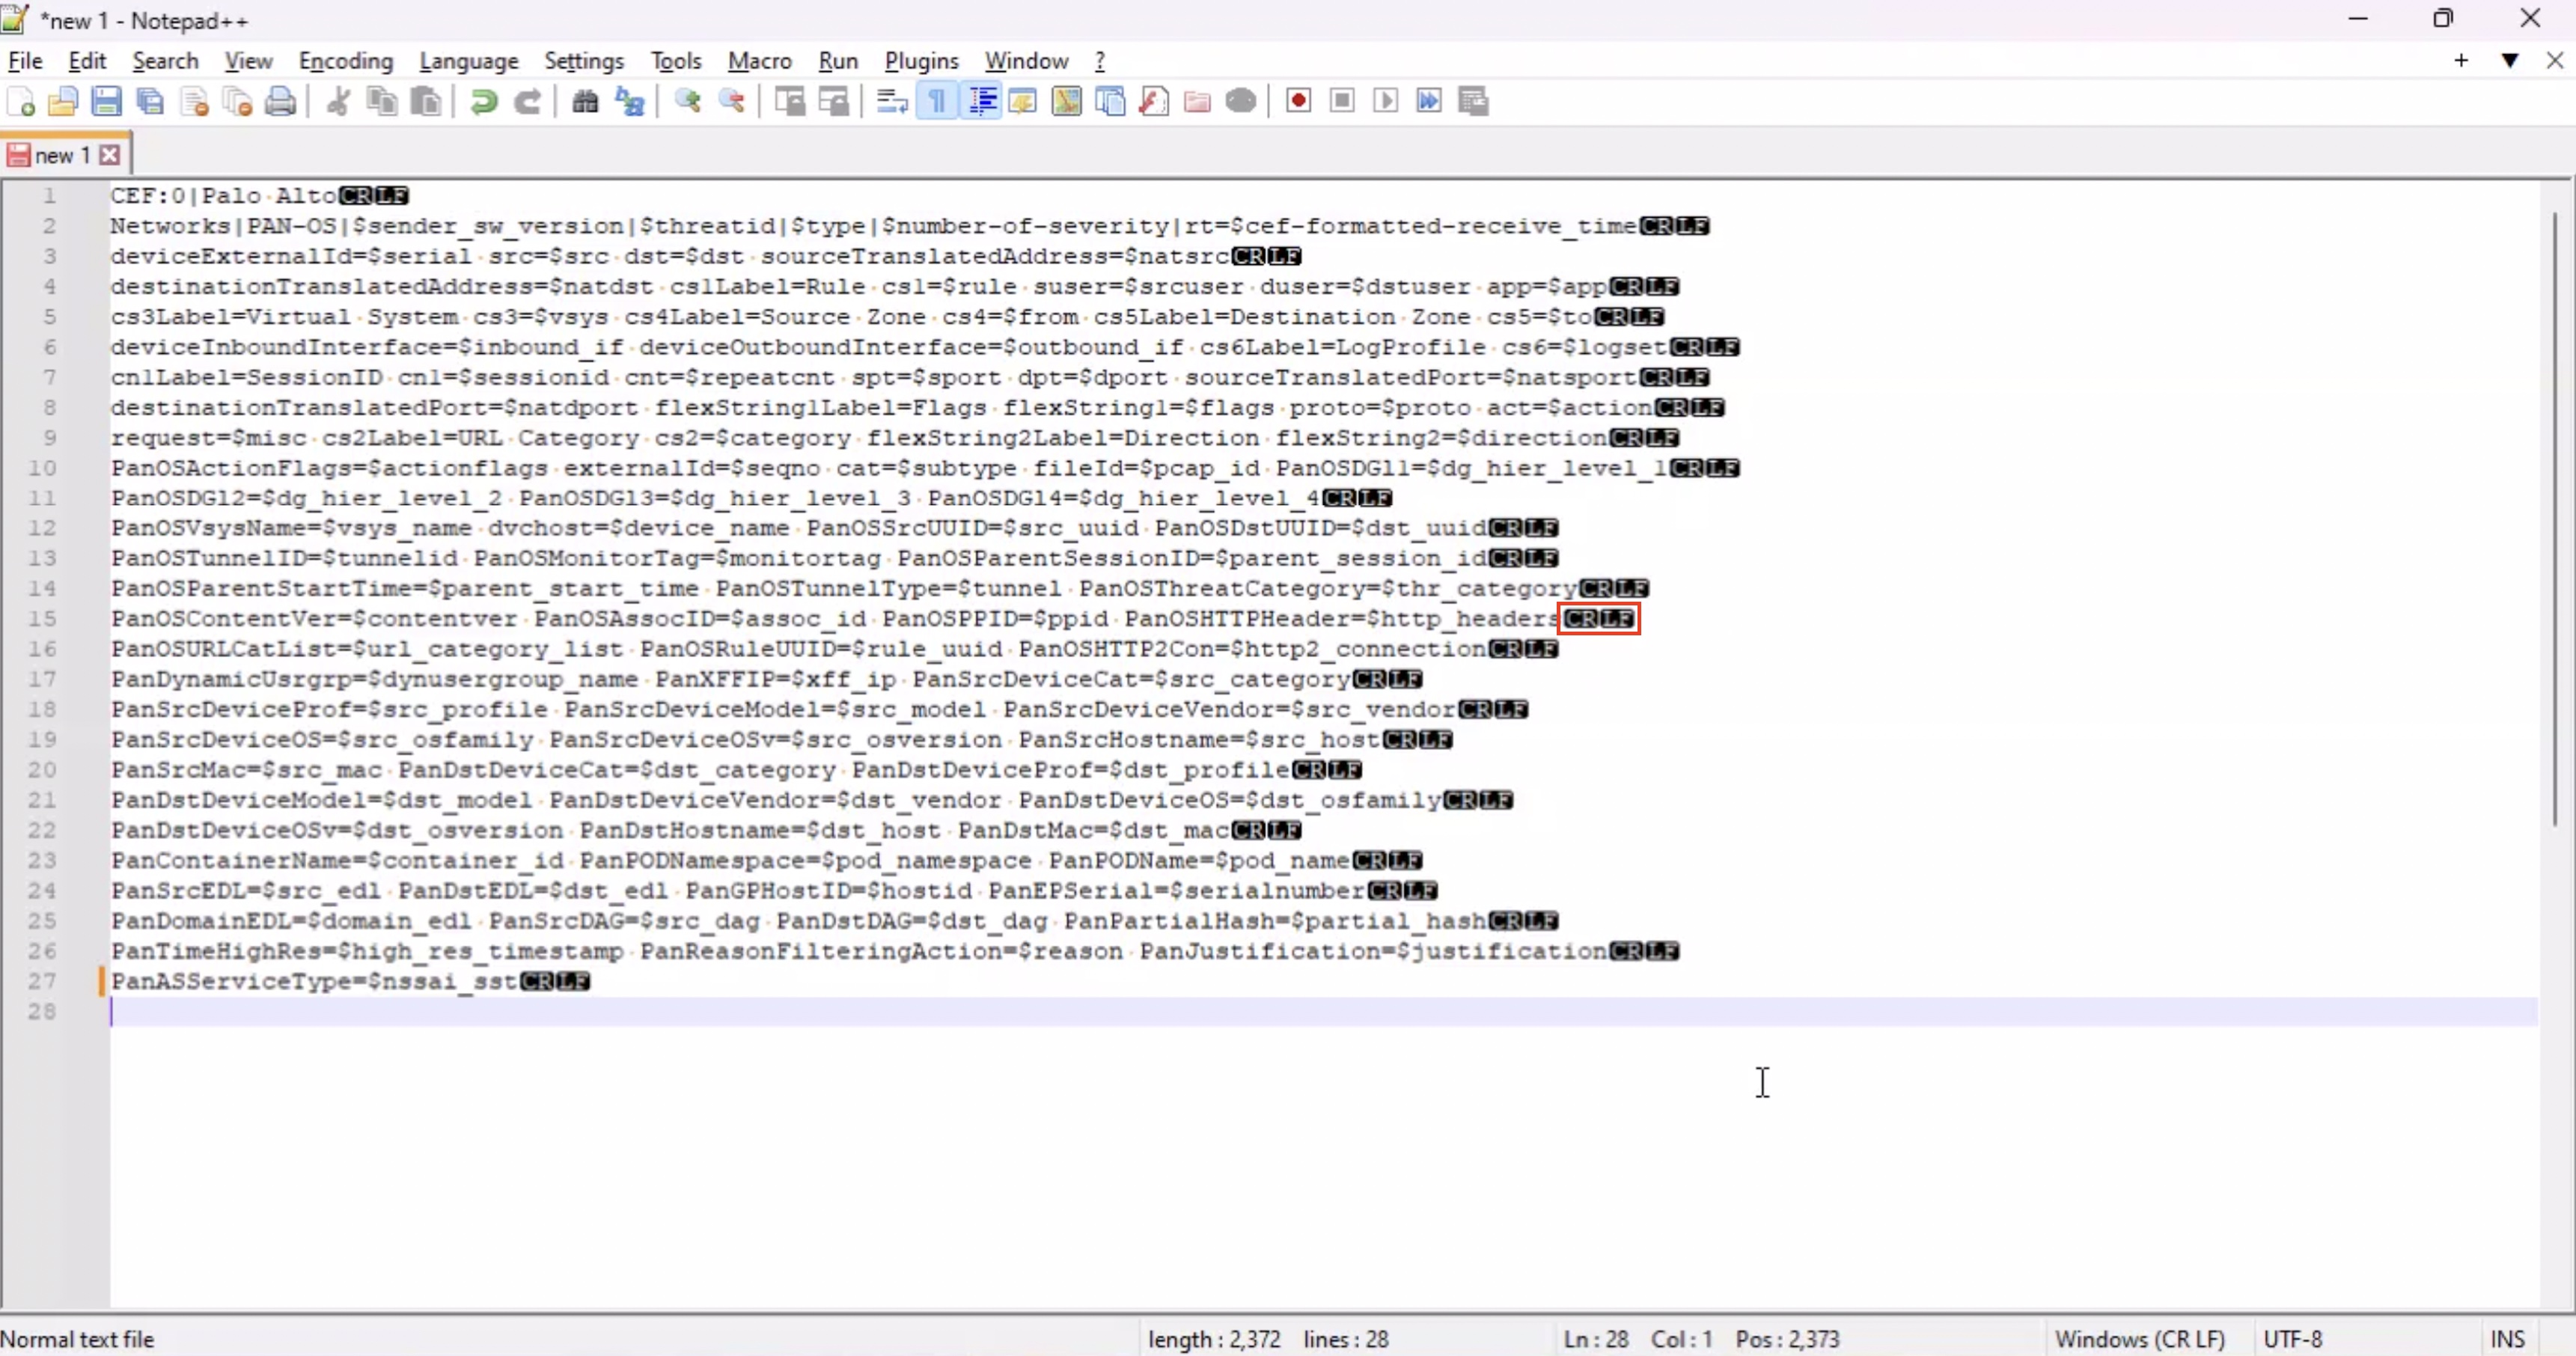The height and width of the screenshot is (1356, 2576).
Task: Click Windows (CR LF) line-ending selector
Action: click(x=2139, y=1338)
